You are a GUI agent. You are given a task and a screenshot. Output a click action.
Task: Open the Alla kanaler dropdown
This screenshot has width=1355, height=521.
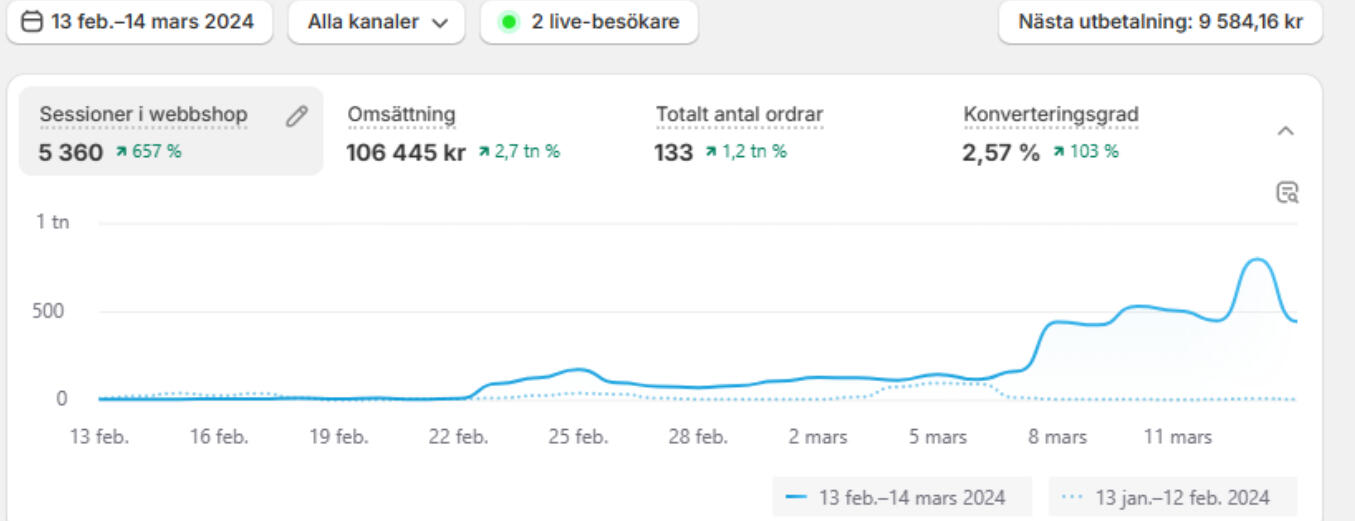376,22
